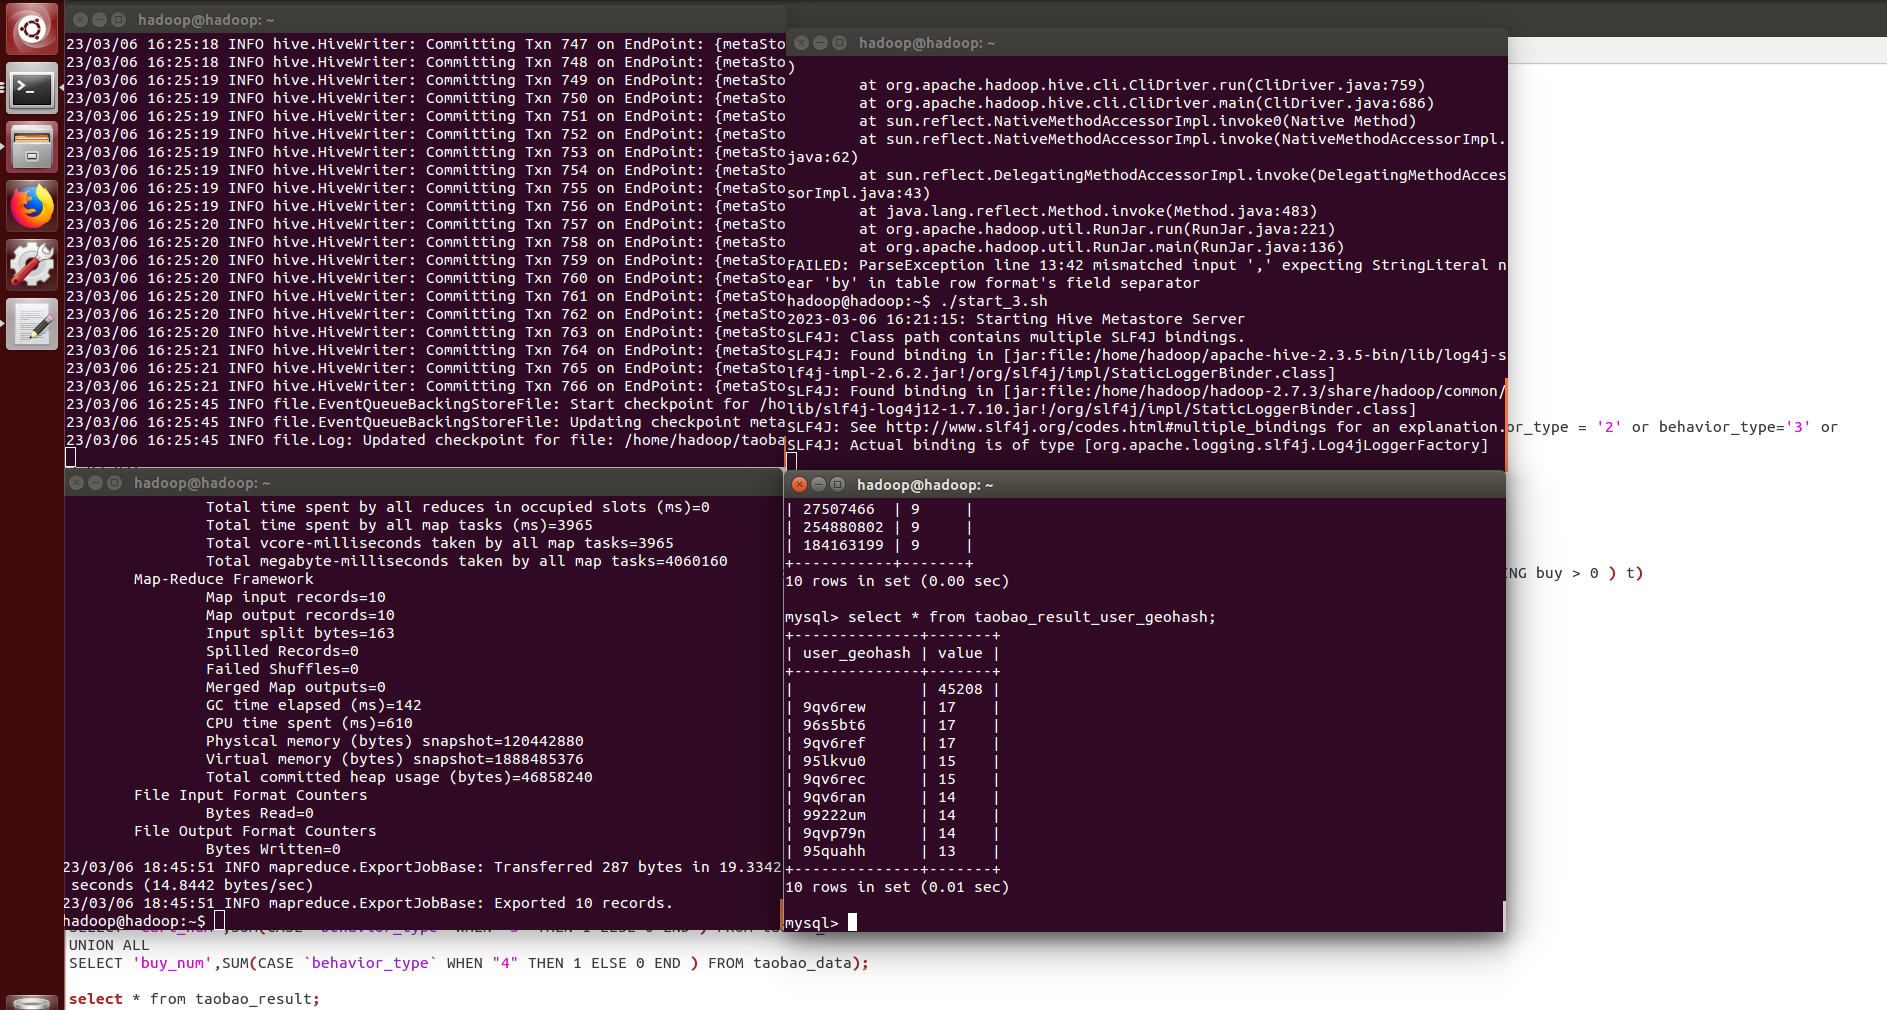1887x1010 pixels.
Task: Click 'UNION ALL' line in the editor
Action: tap(109, 945)
